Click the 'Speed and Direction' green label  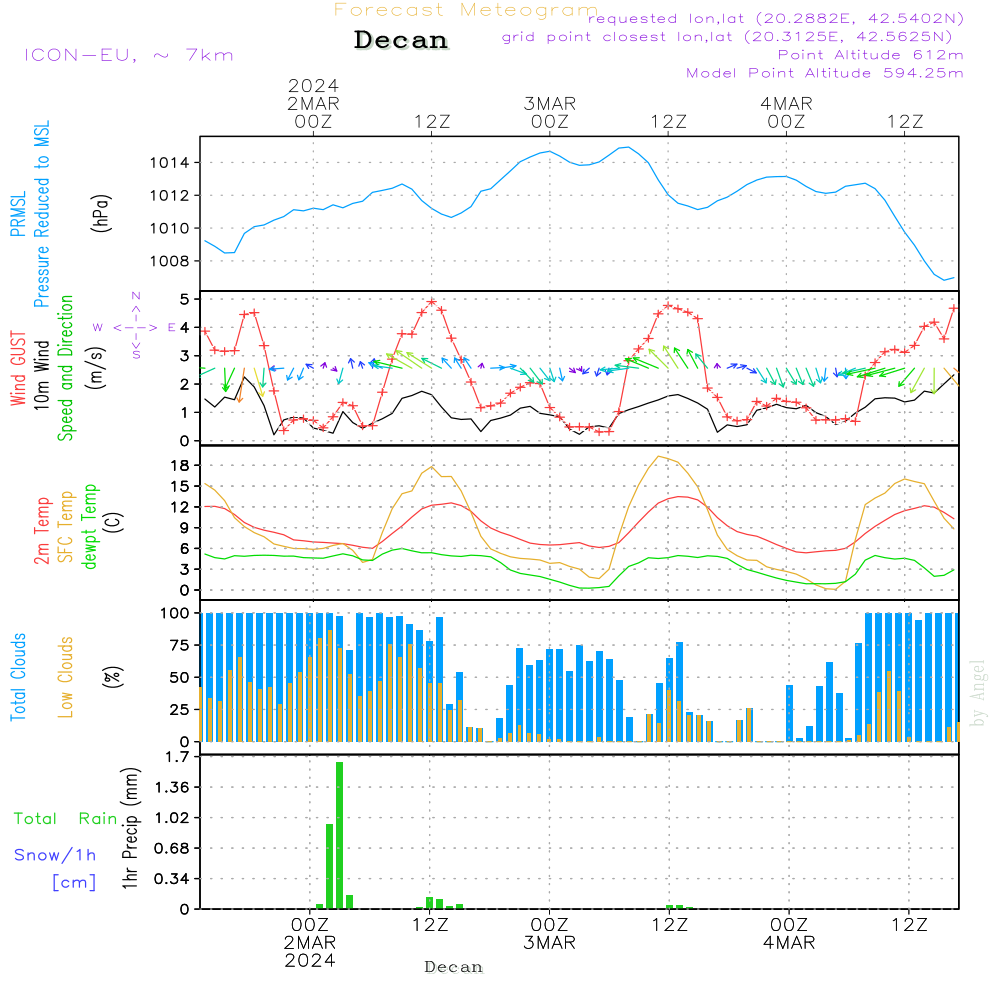(65, 368)
